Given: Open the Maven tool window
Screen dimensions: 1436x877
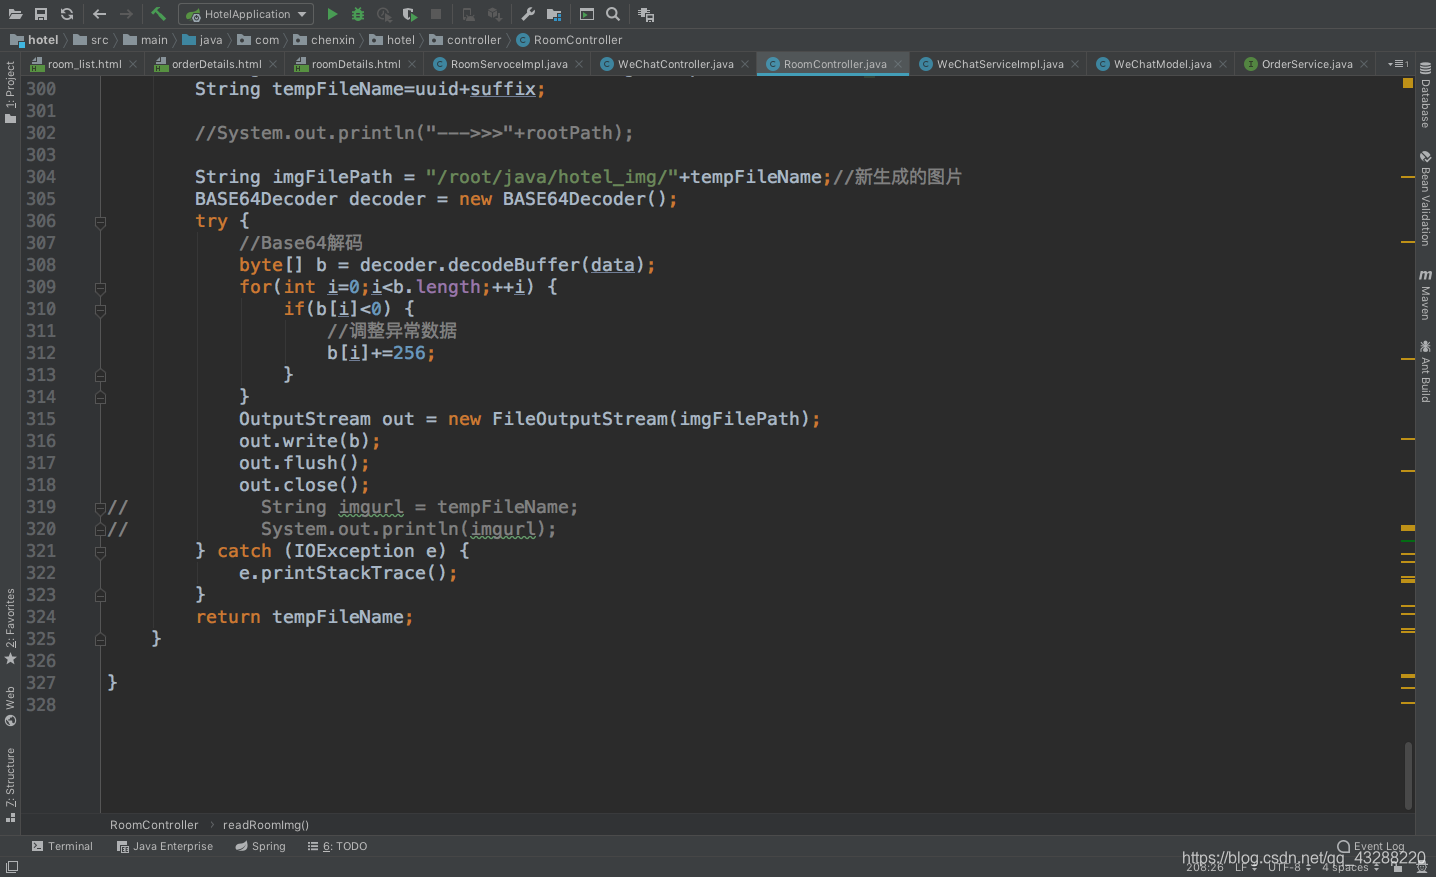Looking at the screenshot, I should (x=1425, y=294).
